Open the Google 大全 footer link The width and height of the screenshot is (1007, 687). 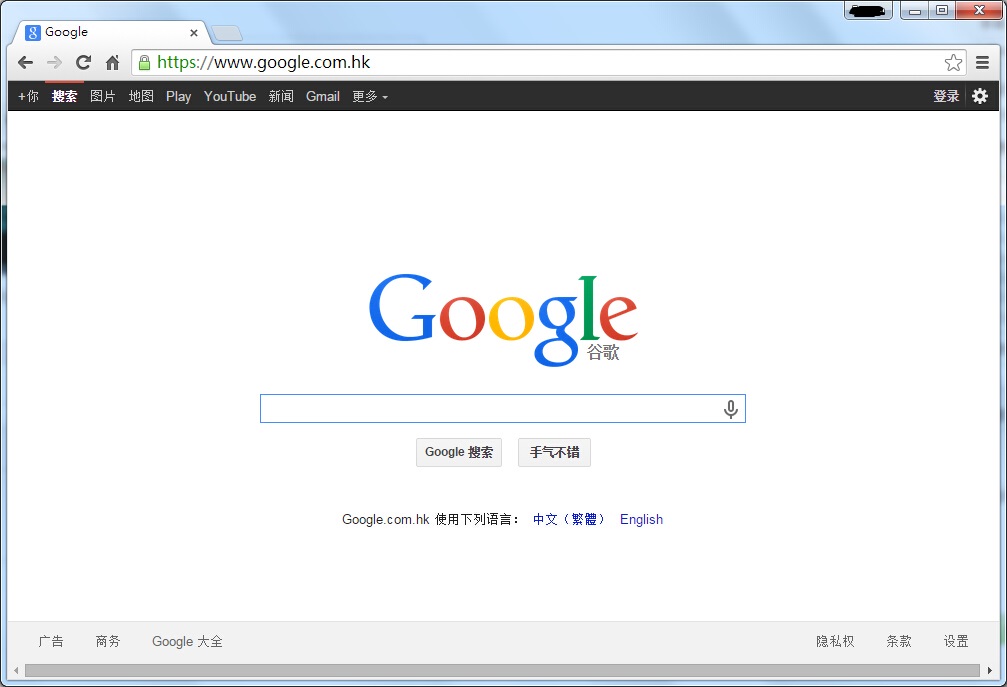[x=187, y=641]
